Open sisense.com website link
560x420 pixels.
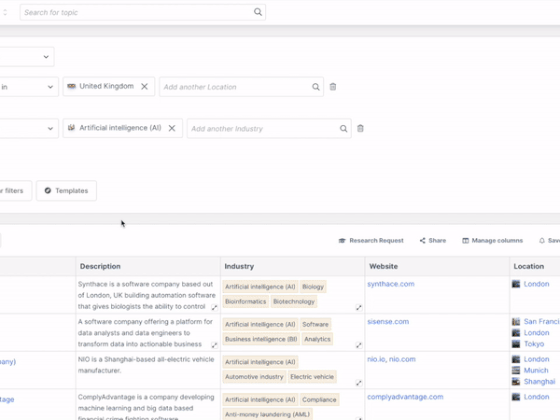[388, 321]
